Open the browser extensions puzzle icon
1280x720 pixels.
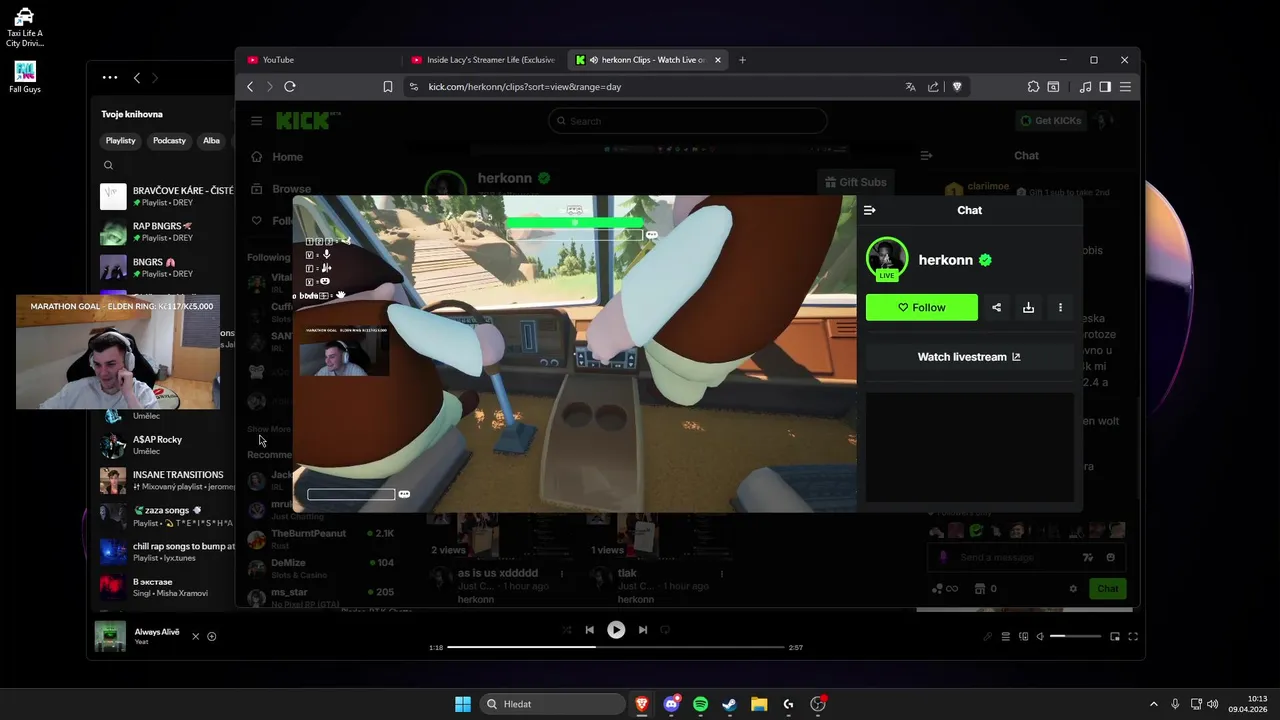(x=1034, y=87)
